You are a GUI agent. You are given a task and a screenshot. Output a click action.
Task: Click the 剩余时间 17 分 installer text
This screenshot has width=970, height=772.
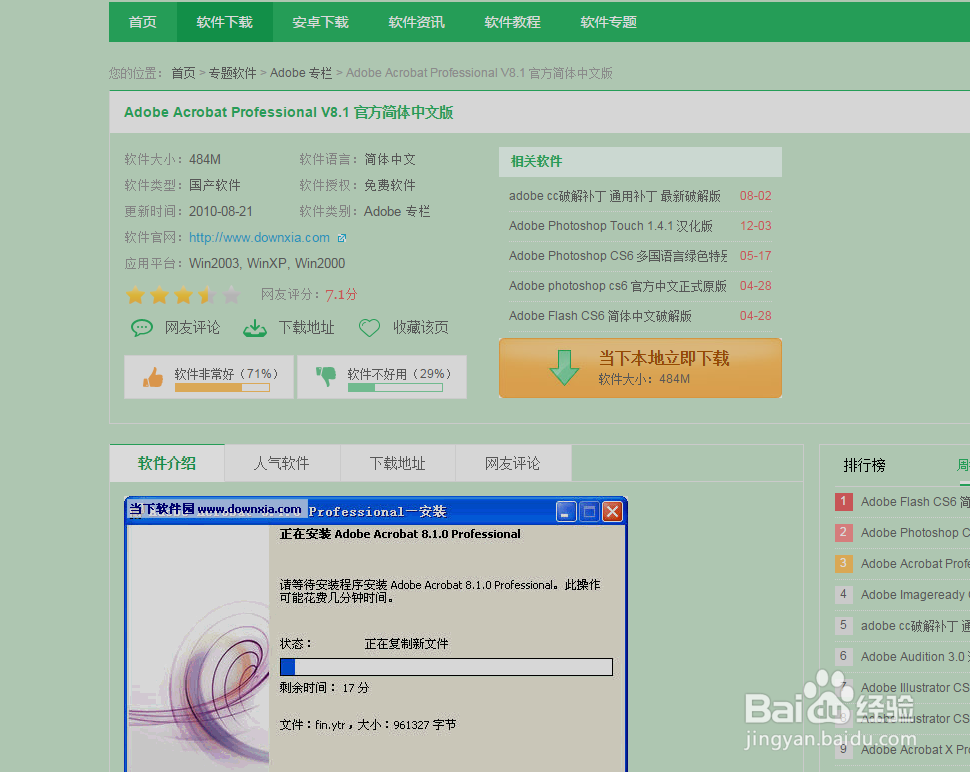[324, 688]
